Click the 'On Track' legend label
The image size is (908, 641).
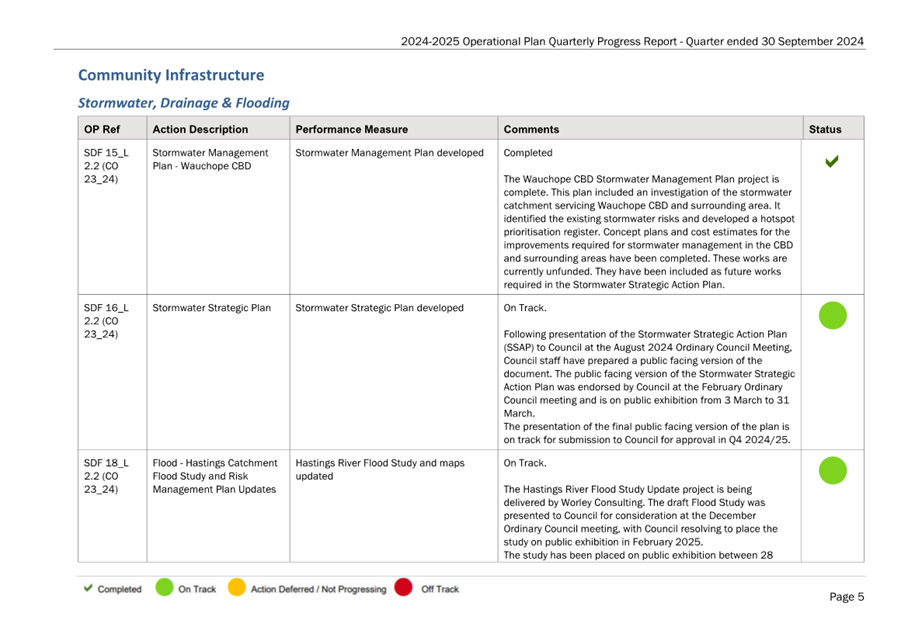click(x=197, y=589)
